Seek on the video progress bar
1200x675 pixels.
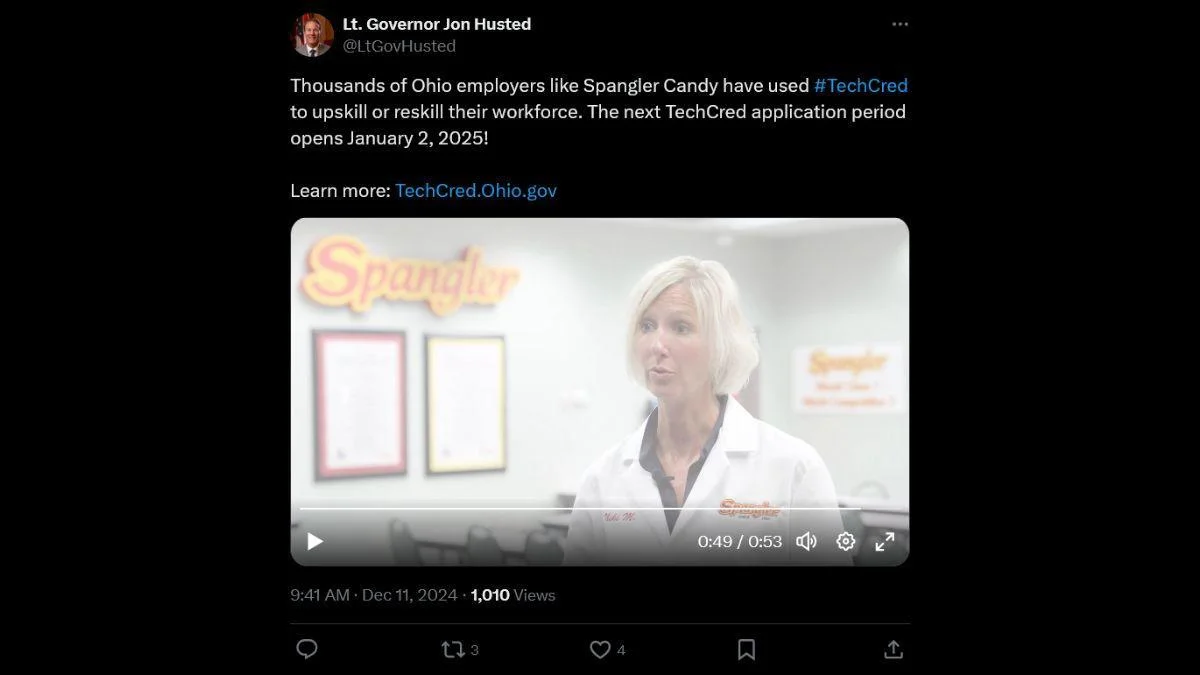pos(580,509)
